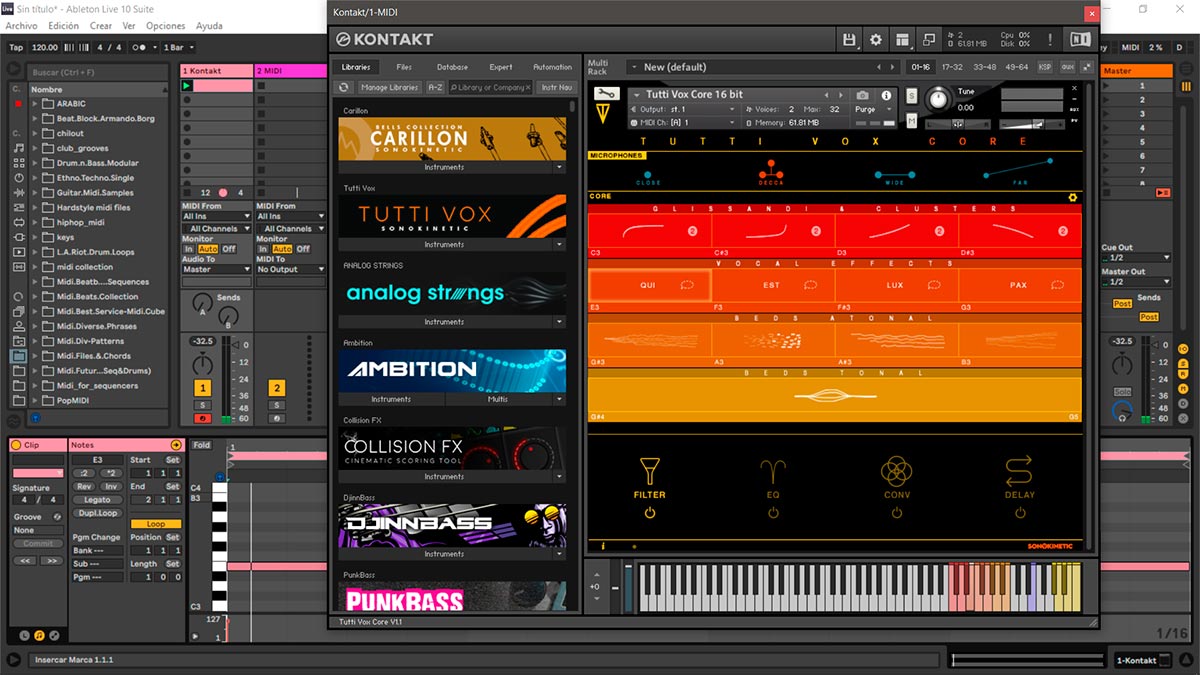Toggle the Loop switch in Notes
Image resolution: width=1200 pixels, height=675 pixels.
click(155, 524)
